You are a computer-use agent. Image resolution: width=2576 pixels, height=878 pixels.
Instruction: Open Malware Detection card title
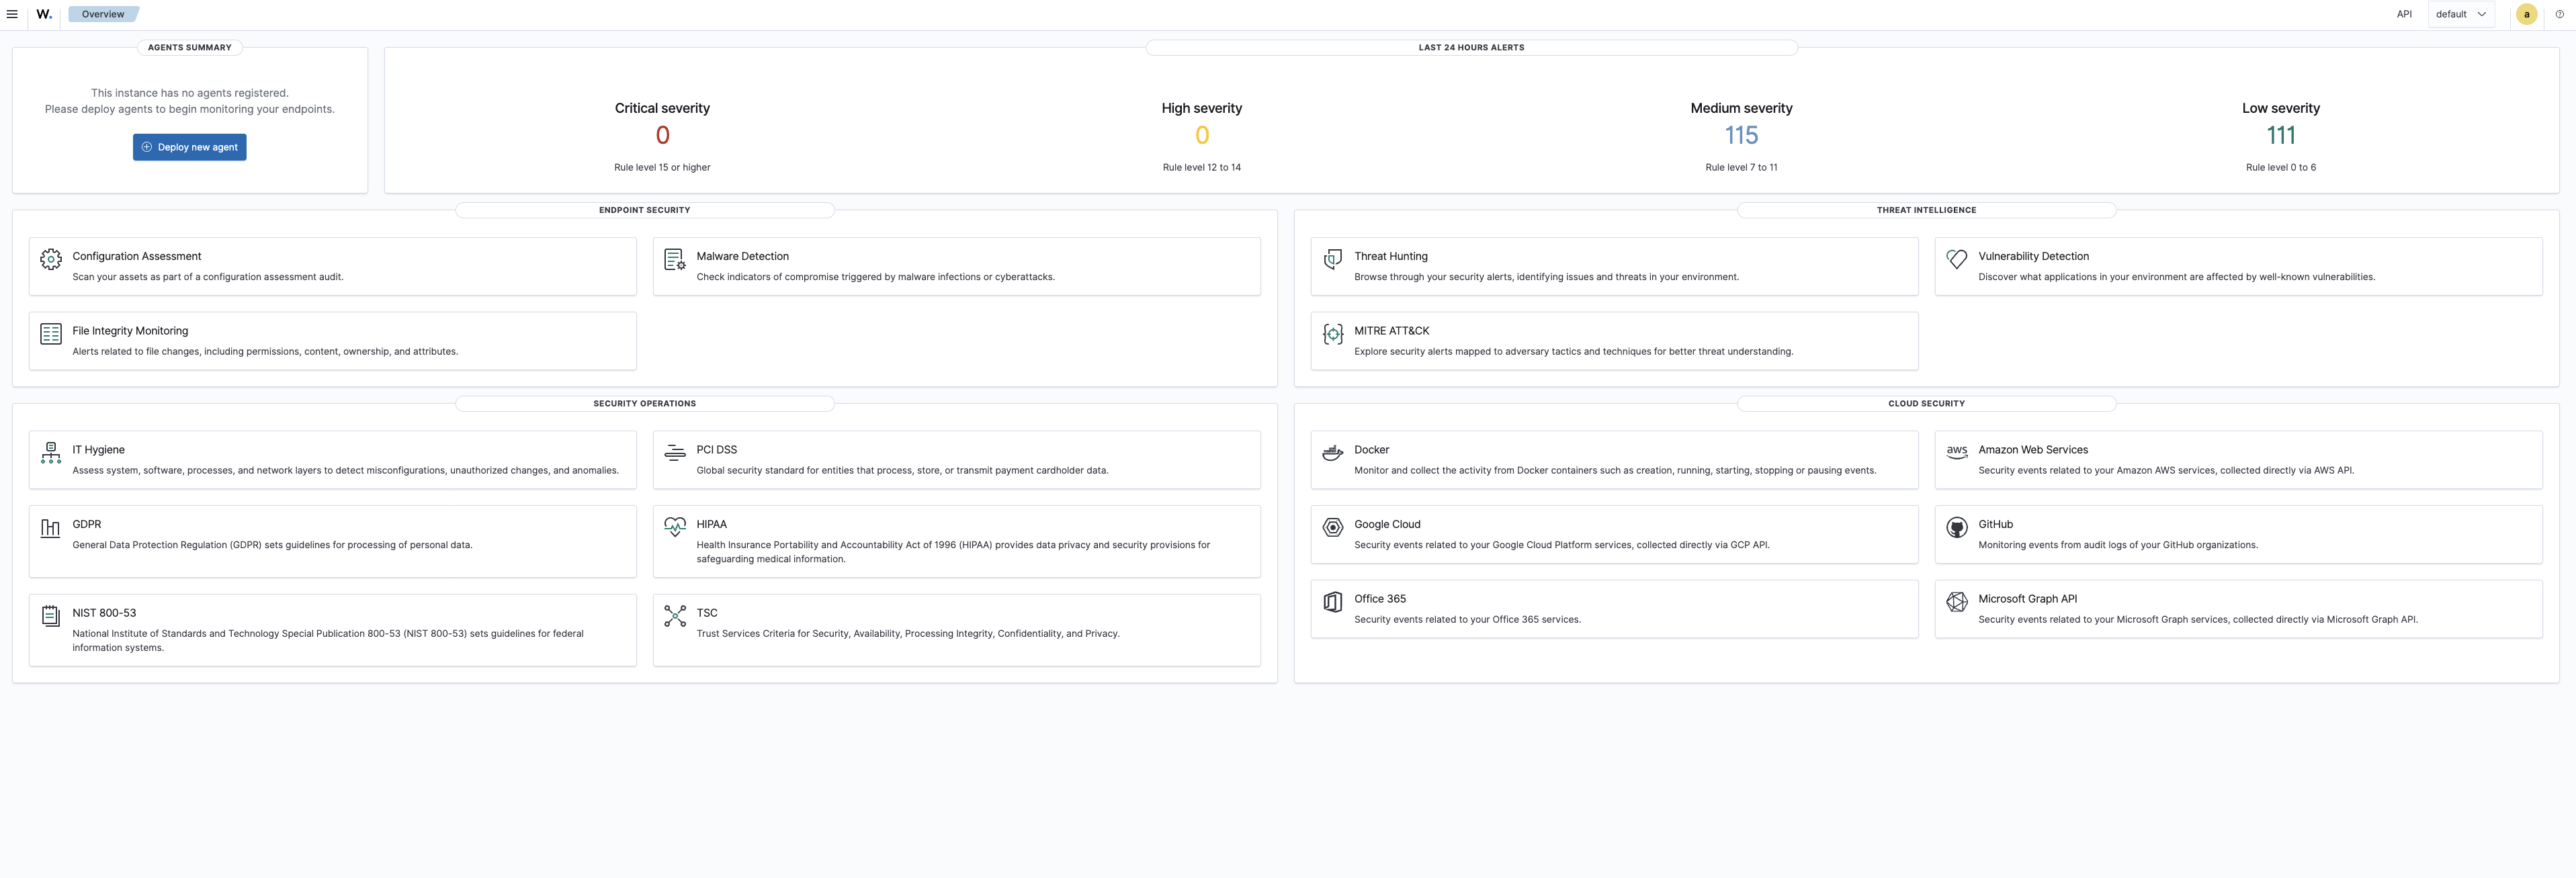point(743,256)
